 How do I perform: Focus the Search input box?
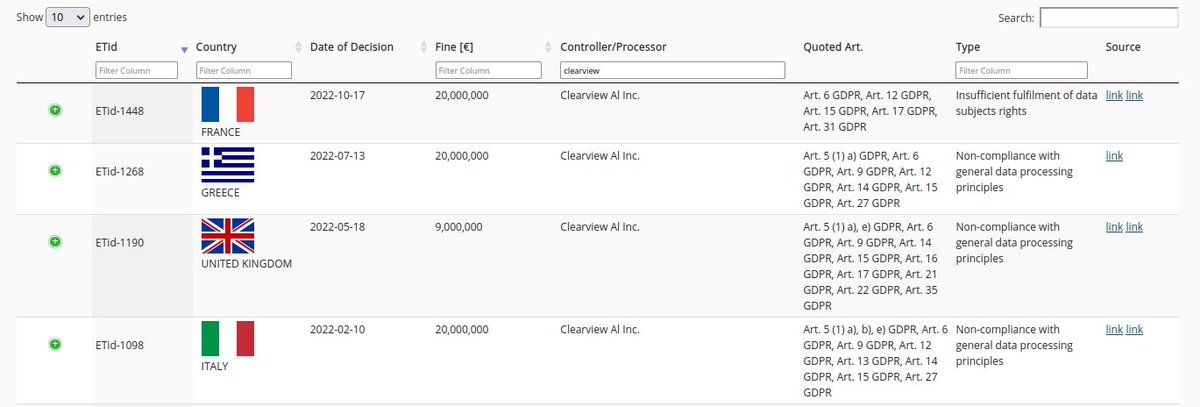1109,17
